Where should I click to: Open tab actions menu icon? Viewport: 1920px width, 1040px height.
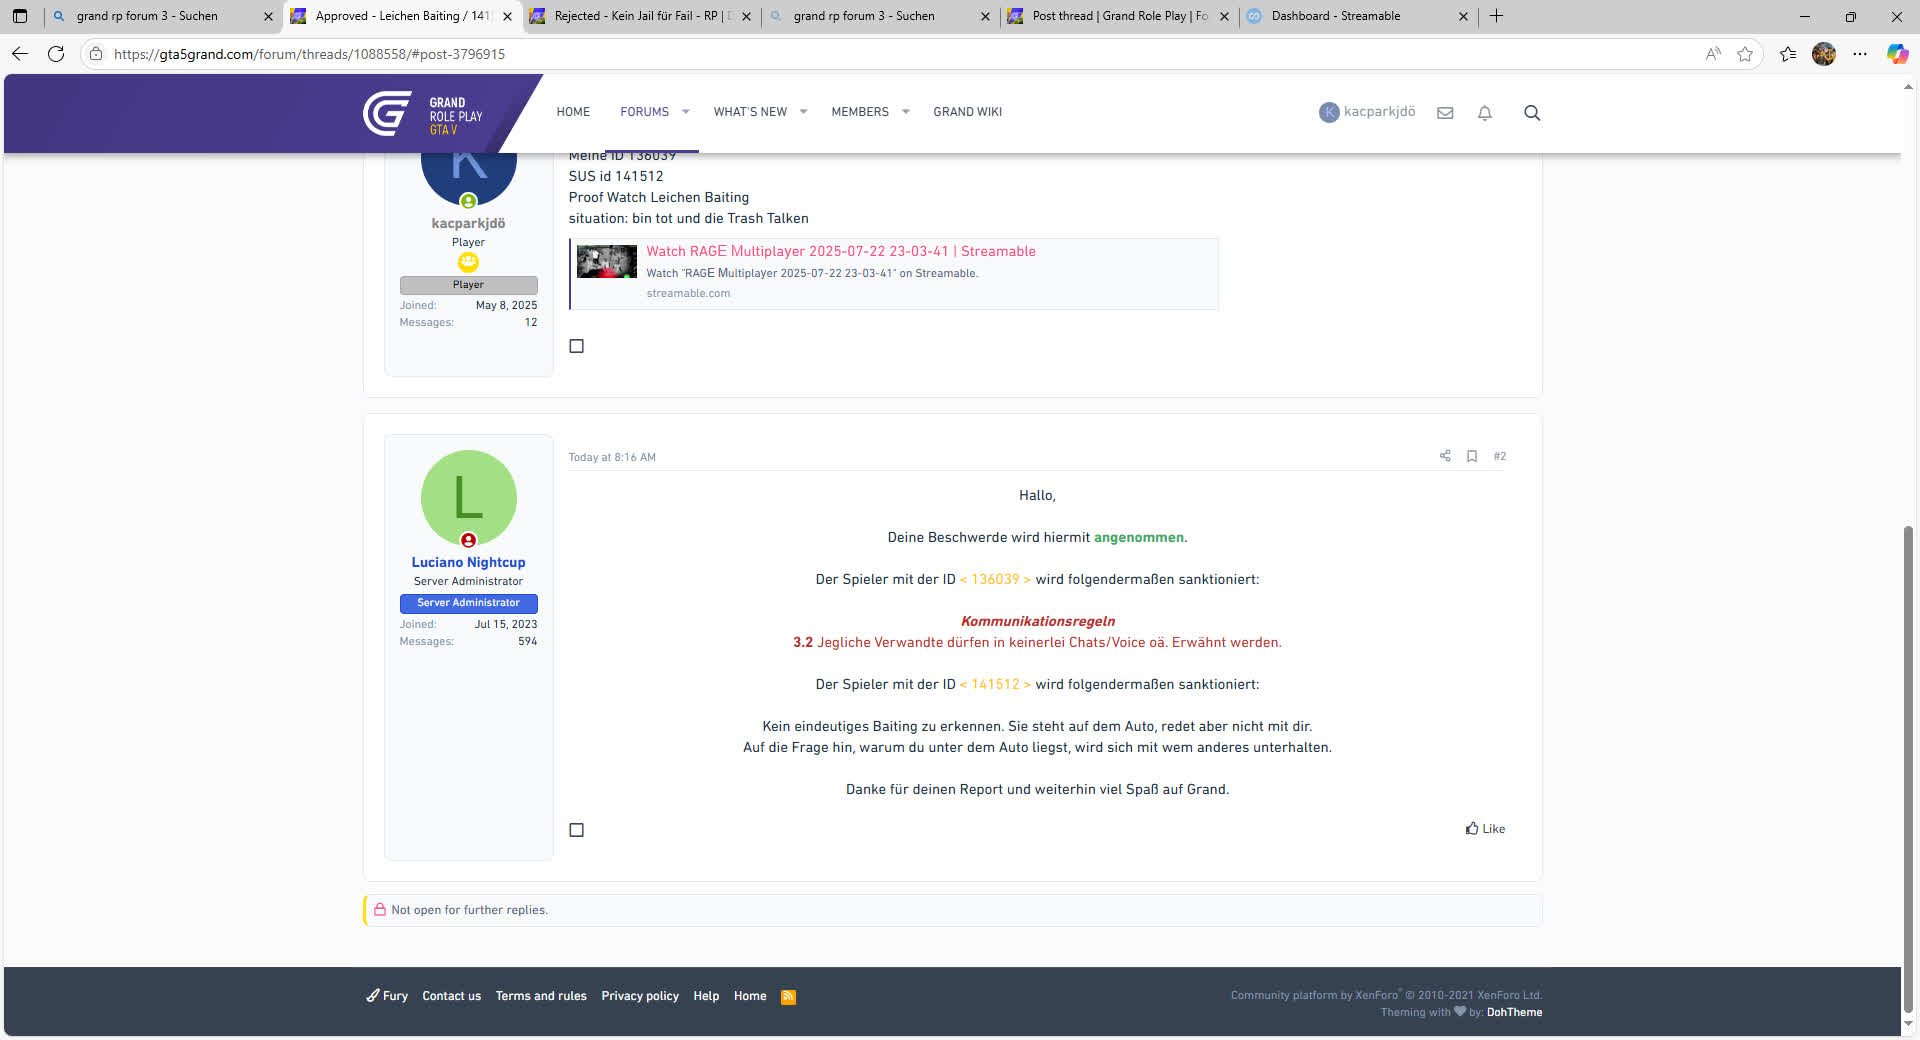tap(20, 16)
